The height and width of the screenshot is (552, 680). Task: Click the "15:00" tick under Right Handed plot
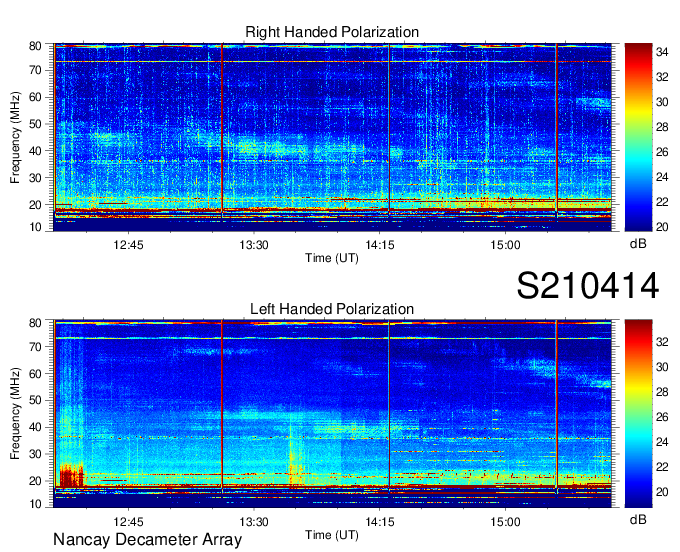pyautogui.click(x=505, y=245)
